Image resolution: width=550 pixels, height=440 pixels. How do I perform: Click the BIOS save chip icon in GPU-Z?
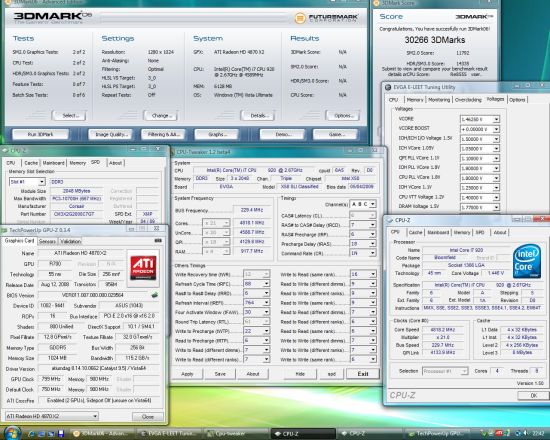[155, 295]
